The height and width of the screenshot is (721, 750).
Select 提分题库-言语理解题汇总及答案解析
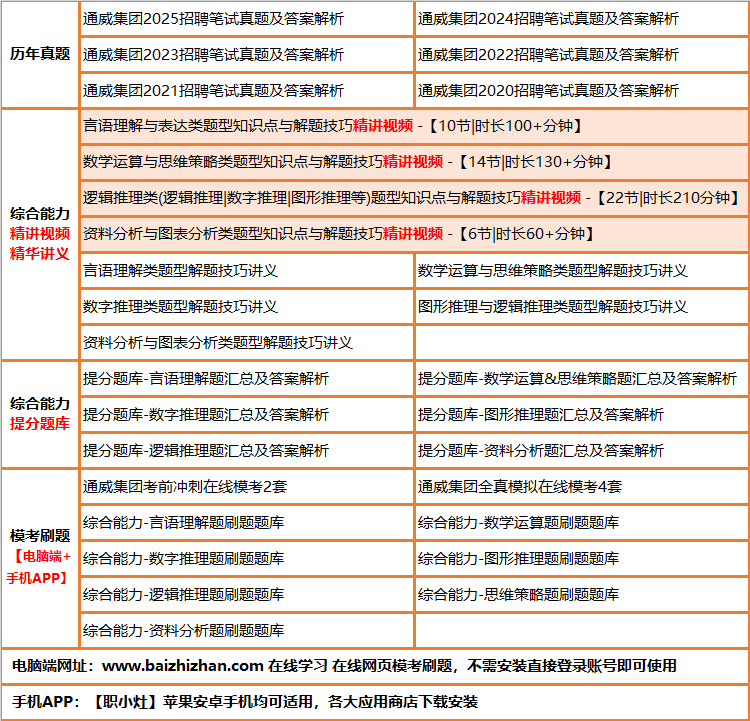pyautogui.click(x=247, y=378)
